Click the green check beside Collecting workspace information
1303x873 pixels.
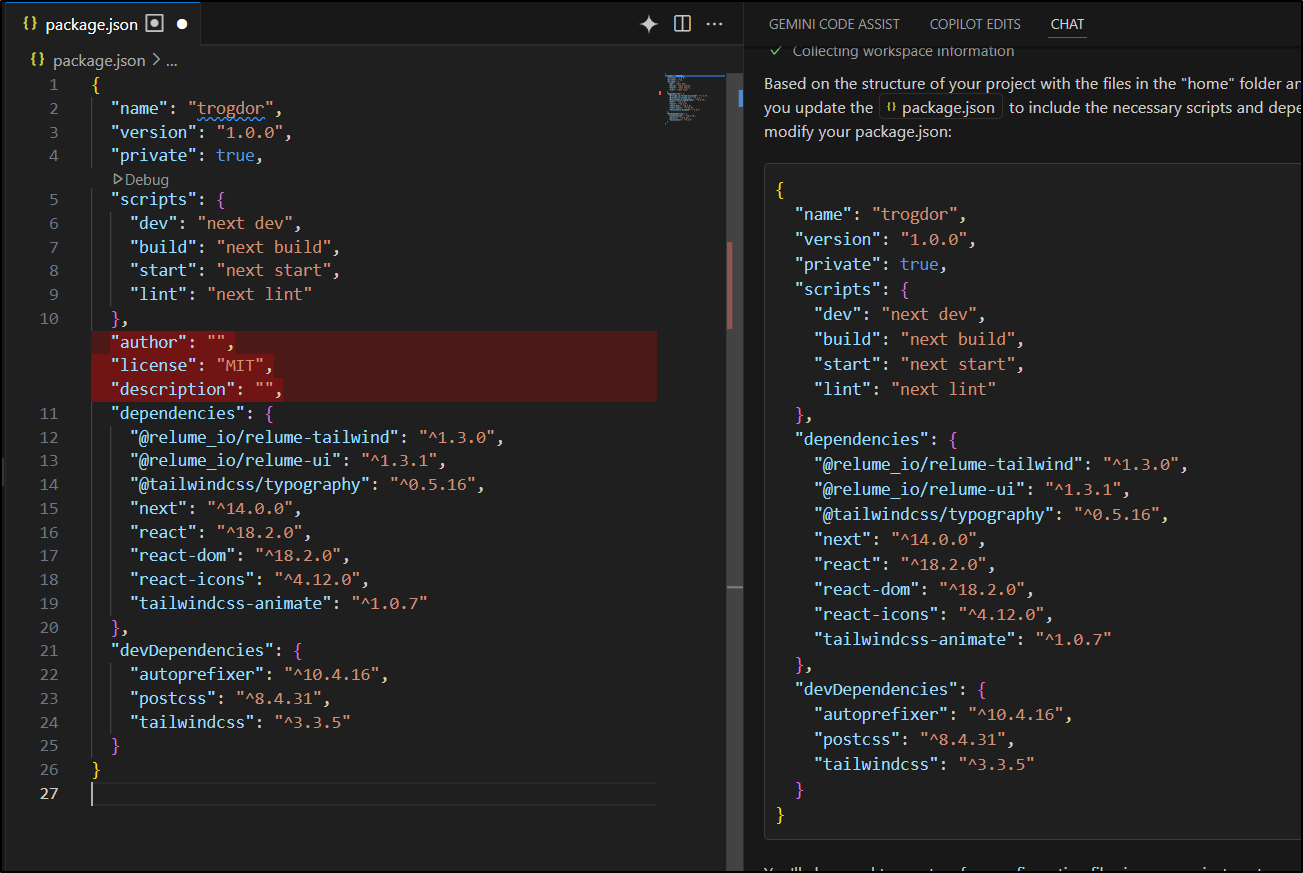coord(775,51)
